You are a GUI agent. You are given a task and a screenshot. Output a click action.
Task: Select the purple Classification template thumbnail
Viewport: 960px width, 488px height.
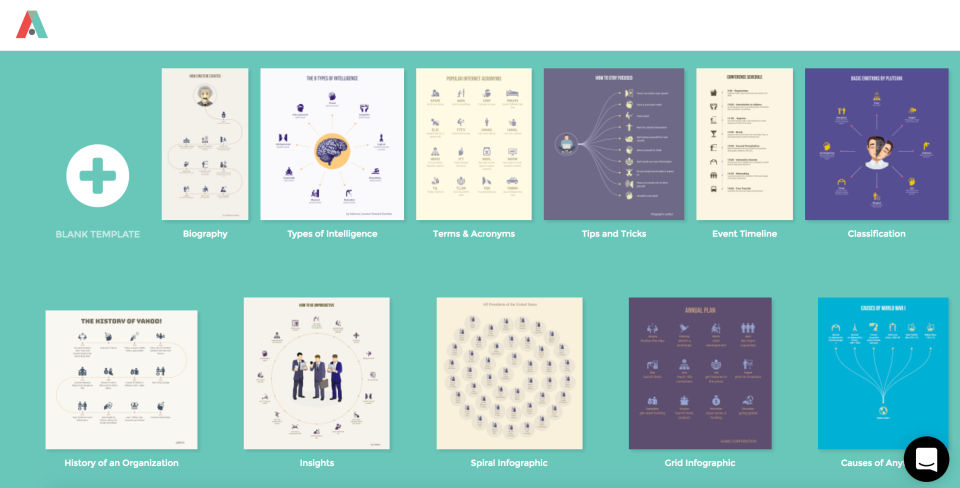(x=877, y=144)
